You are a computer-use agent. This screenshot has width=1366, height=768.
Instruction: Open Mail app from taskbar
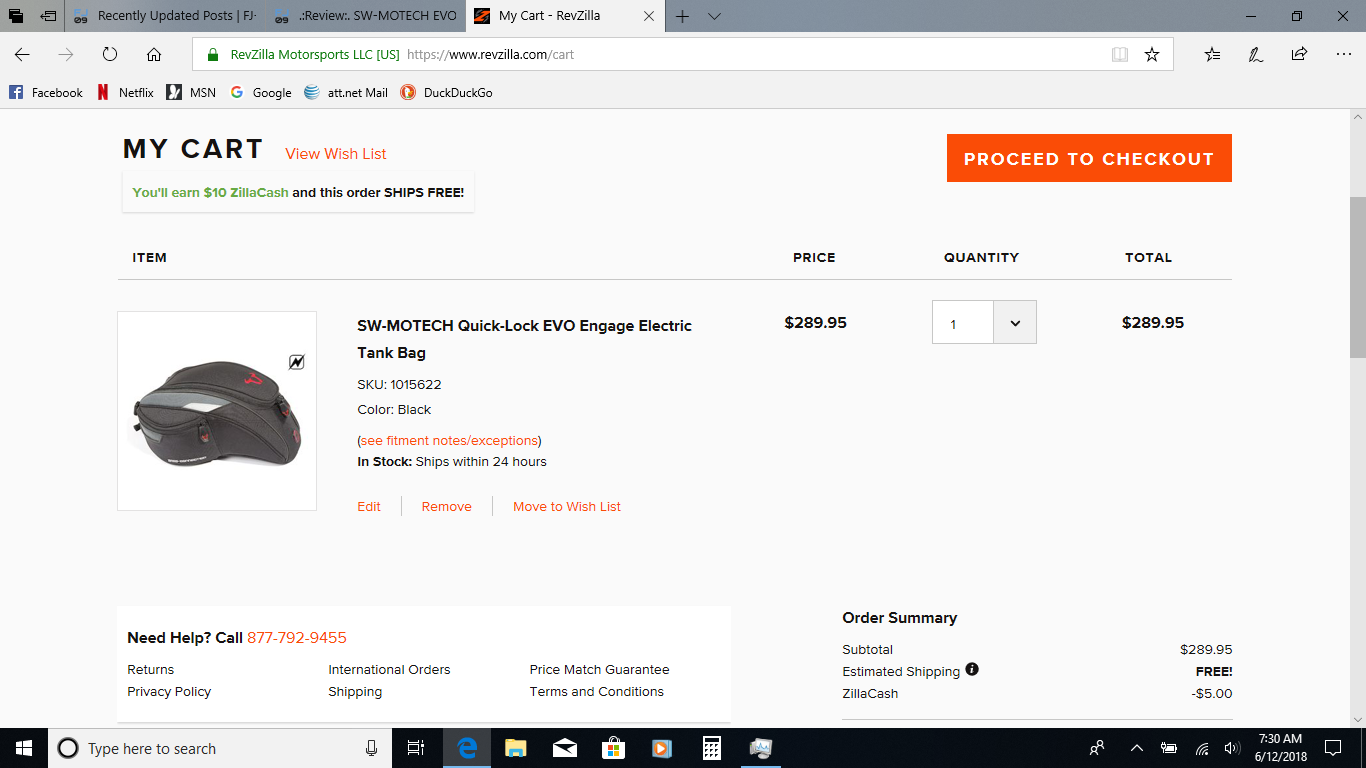564,748
